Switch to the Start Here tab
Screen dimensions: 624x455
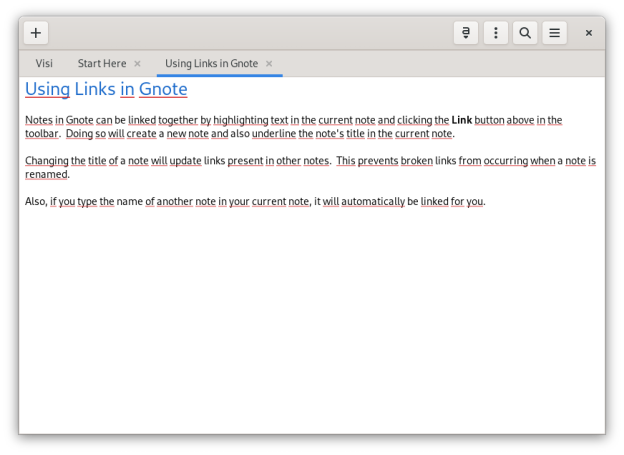point(101,63)
